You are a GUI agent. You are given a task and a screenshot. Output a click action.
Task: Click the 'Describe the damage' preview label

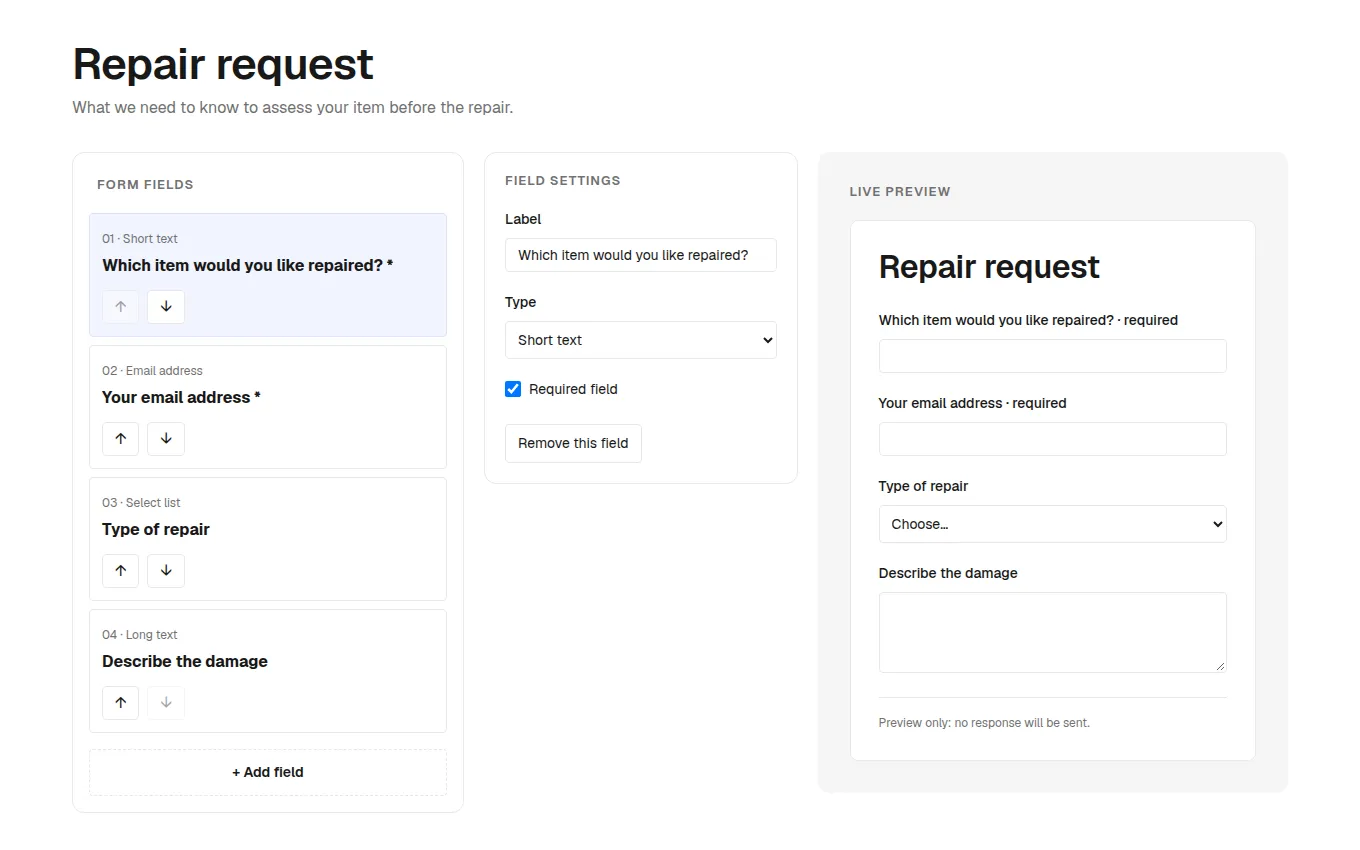click(948, 573)
